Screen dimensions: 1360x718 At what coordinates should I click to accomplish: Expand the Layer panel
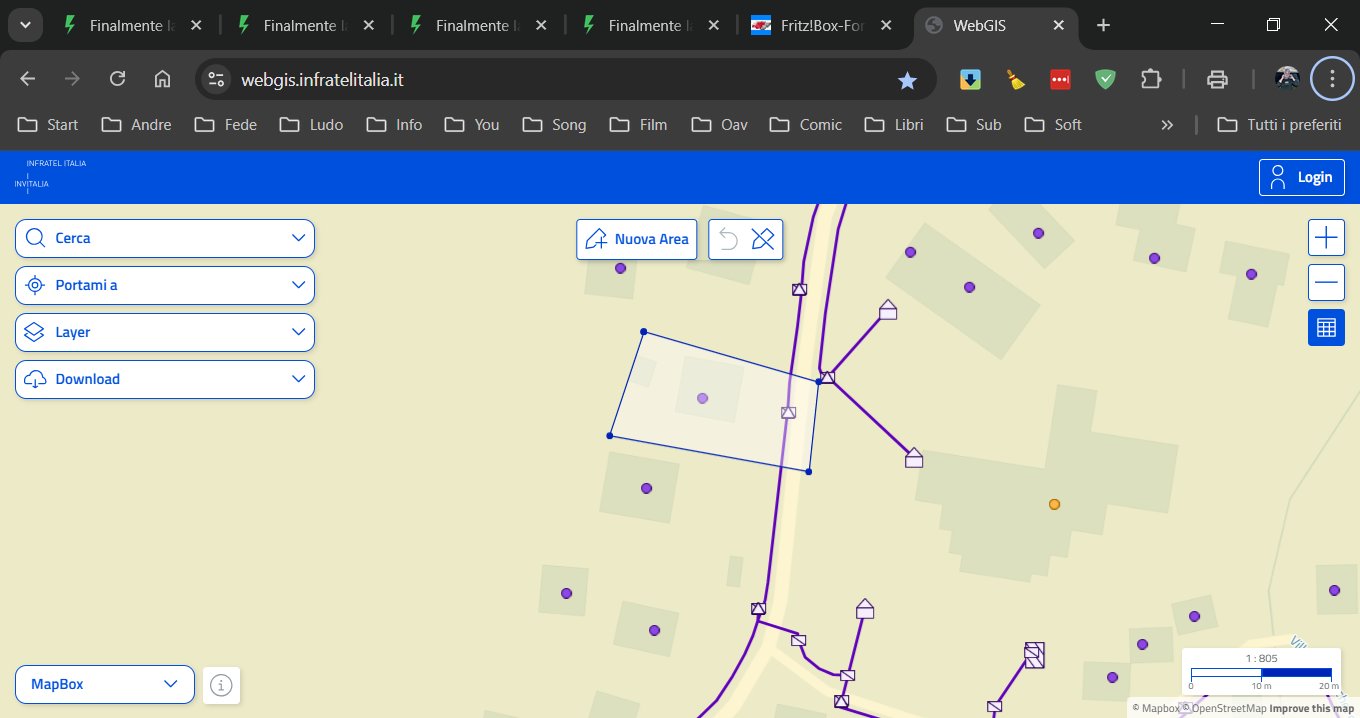(165, 332)
